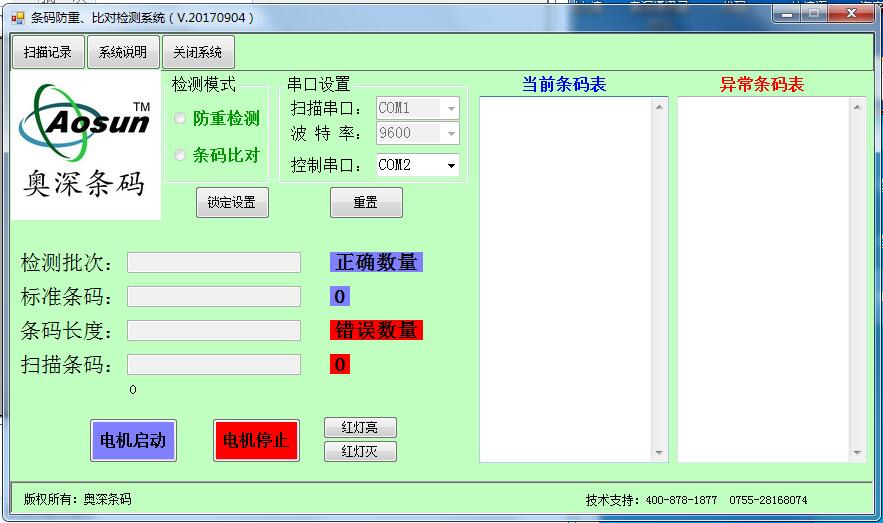Turn on red light with 红灯亮
Viewport: 883px width, 523px height.
coord(360,428)
